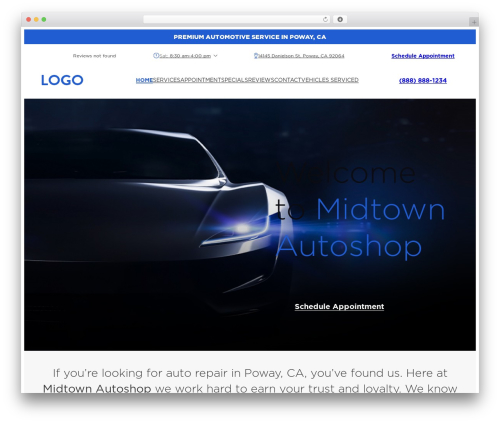Click the LOGO site logo
This screenshot has height=423, width=500.
pos(62,80)
